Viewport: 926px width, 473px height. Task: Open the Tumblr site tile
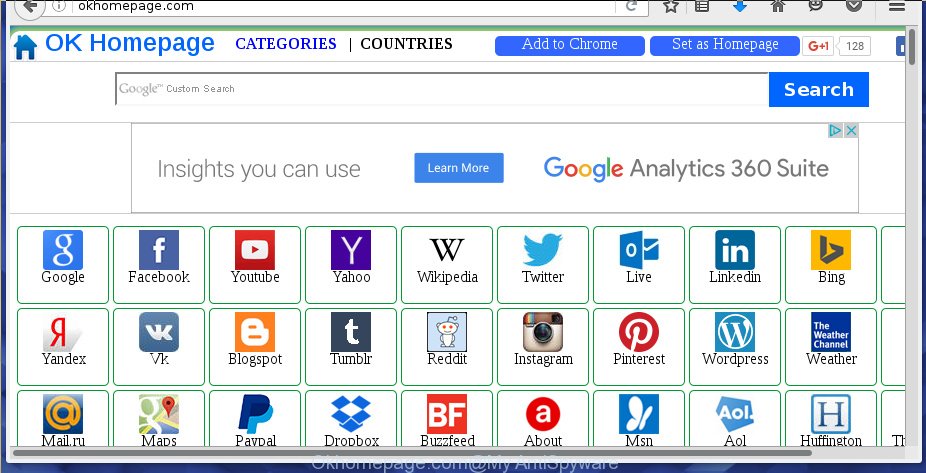point(351,347)
